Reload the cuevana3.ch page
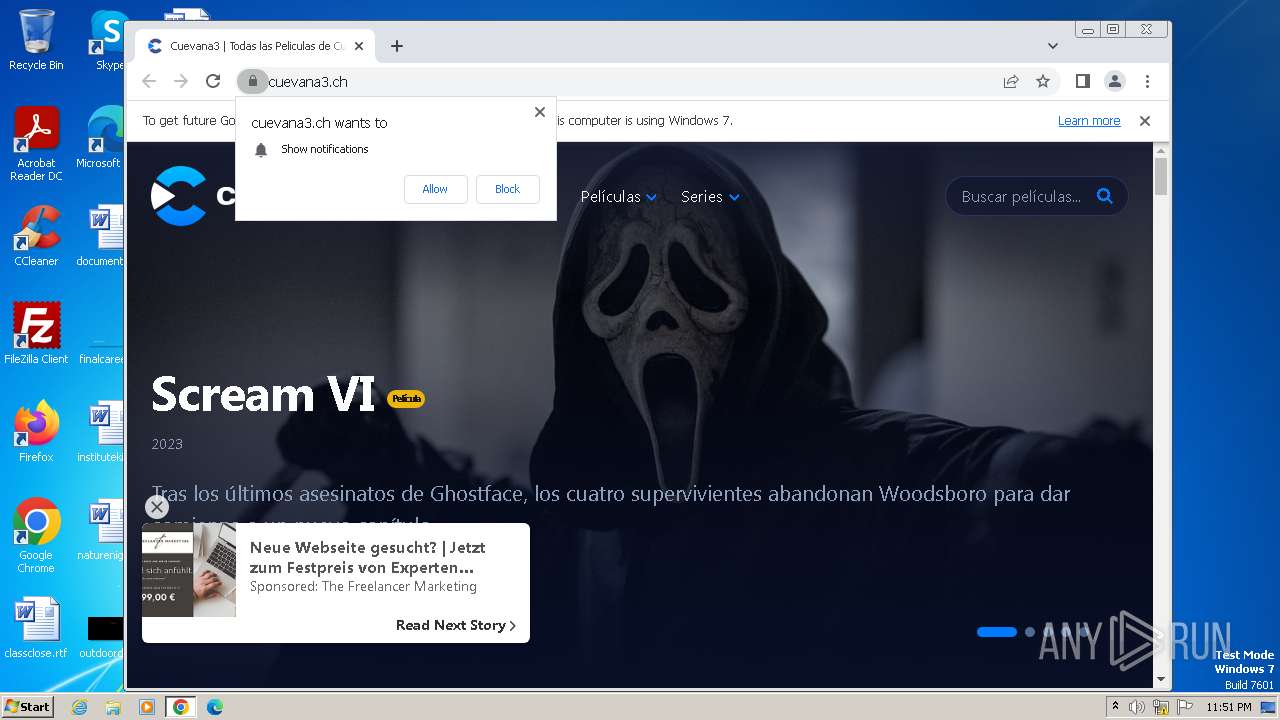Screen dimensions: 1280x720 (213, 81)
